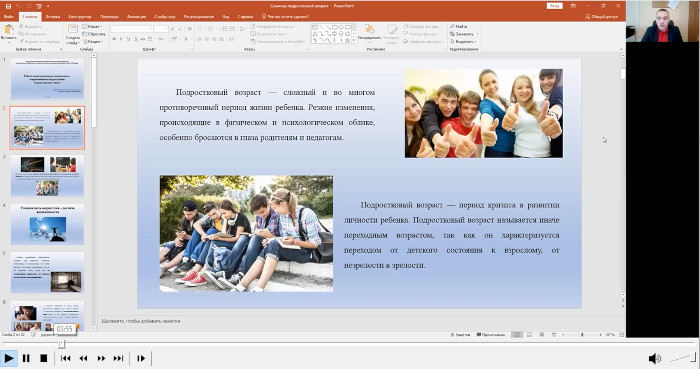
Task: Switch to the Переходы tab
Action: [x=109, y=17]
